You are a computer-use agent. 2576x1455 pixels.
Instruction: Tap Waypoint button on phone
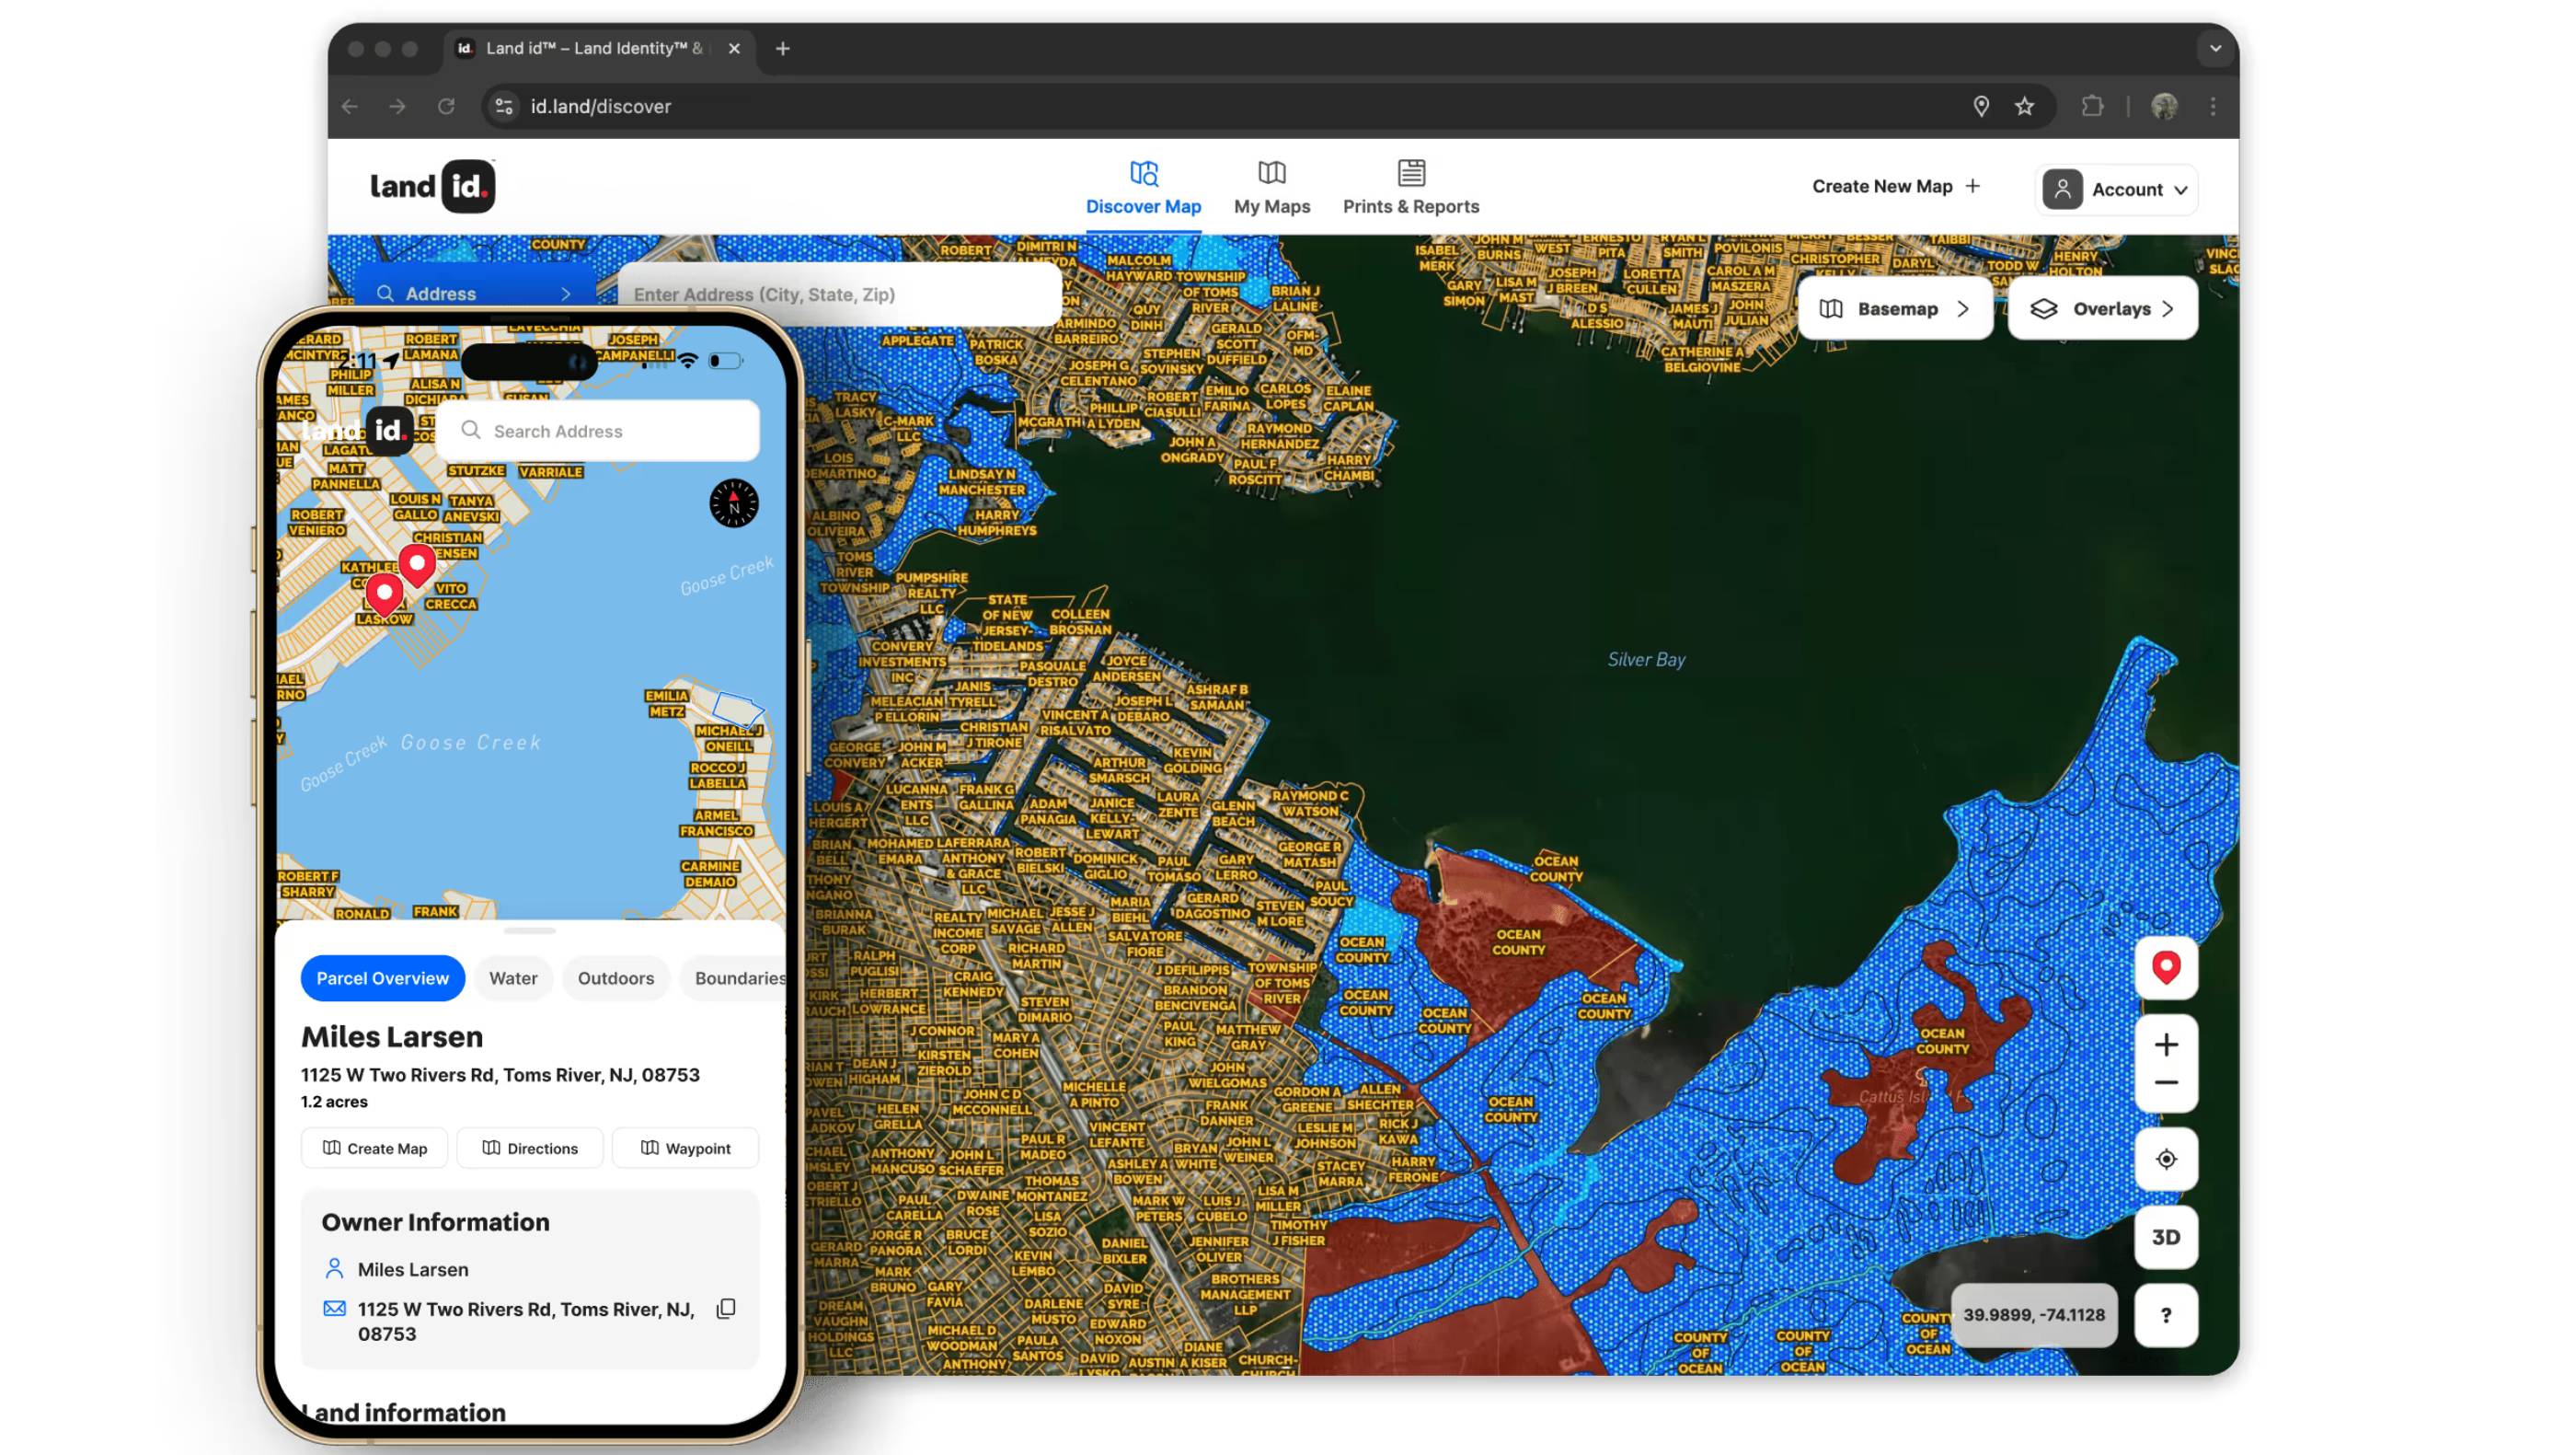[685, 1148]
